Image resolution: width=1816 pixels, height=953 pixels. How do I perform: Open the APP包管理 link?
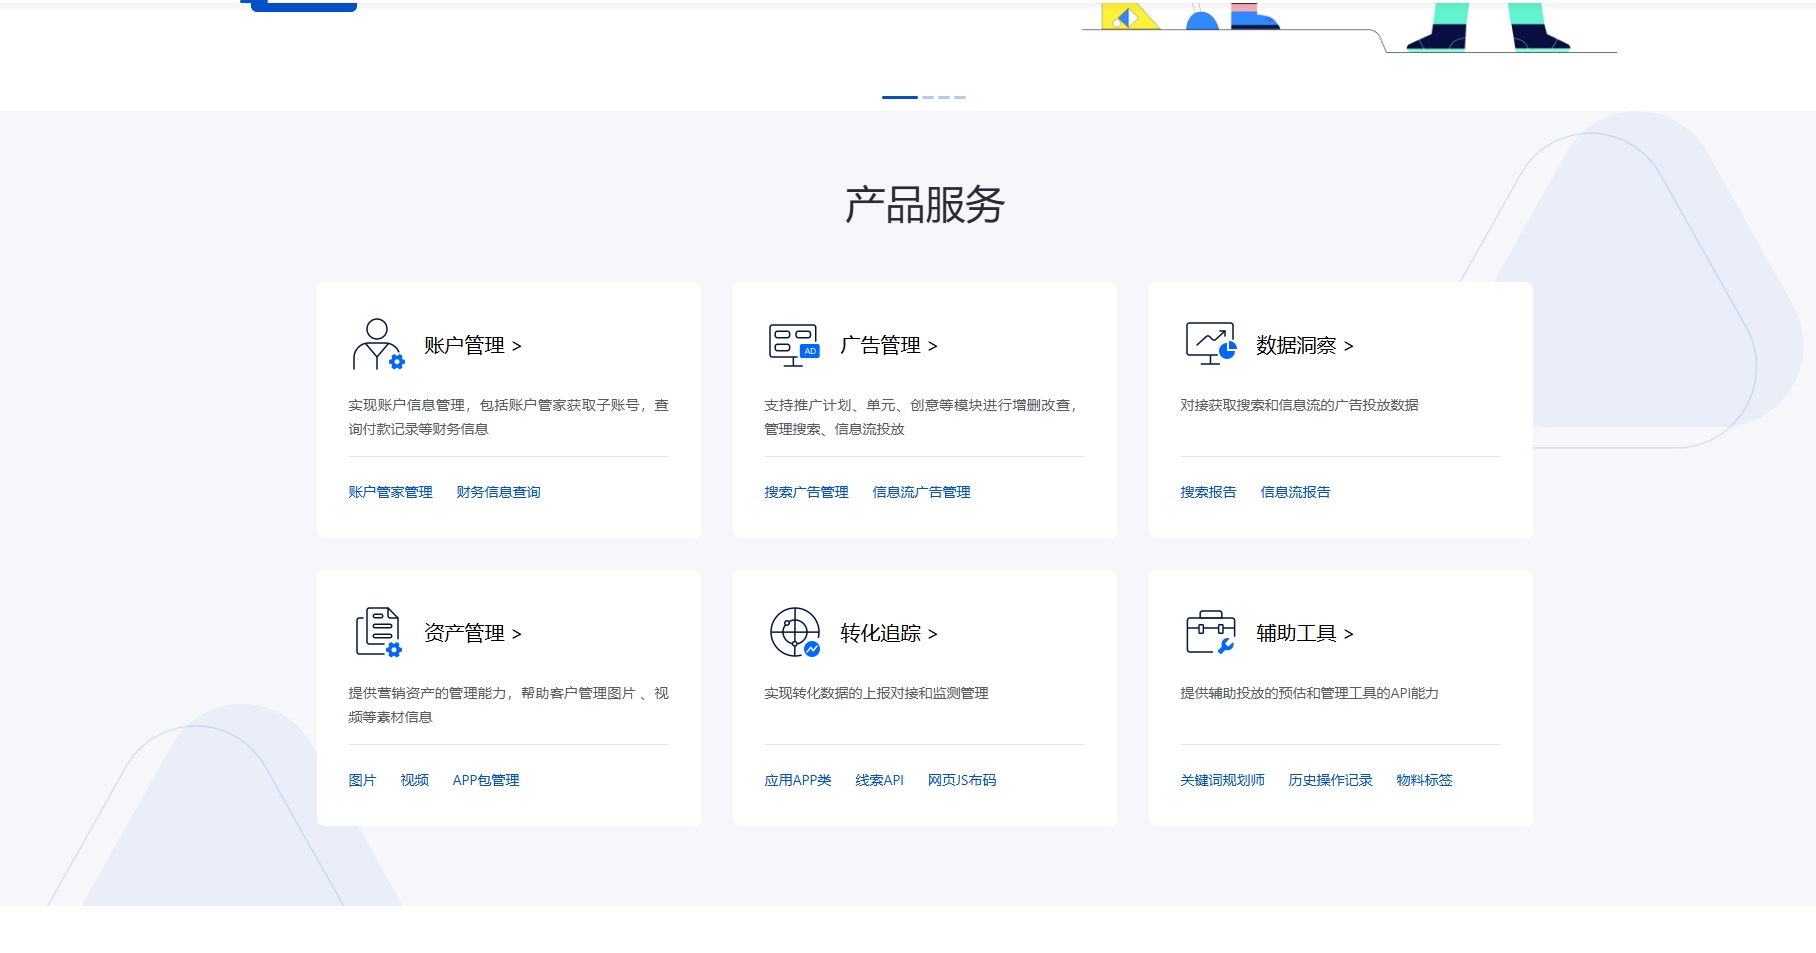486,780
